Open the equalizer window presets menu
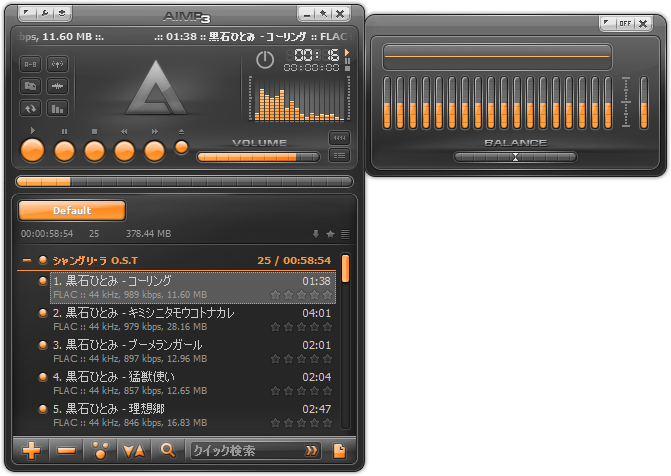The height and width of the screenshot is (476, 671). point(607,23)
